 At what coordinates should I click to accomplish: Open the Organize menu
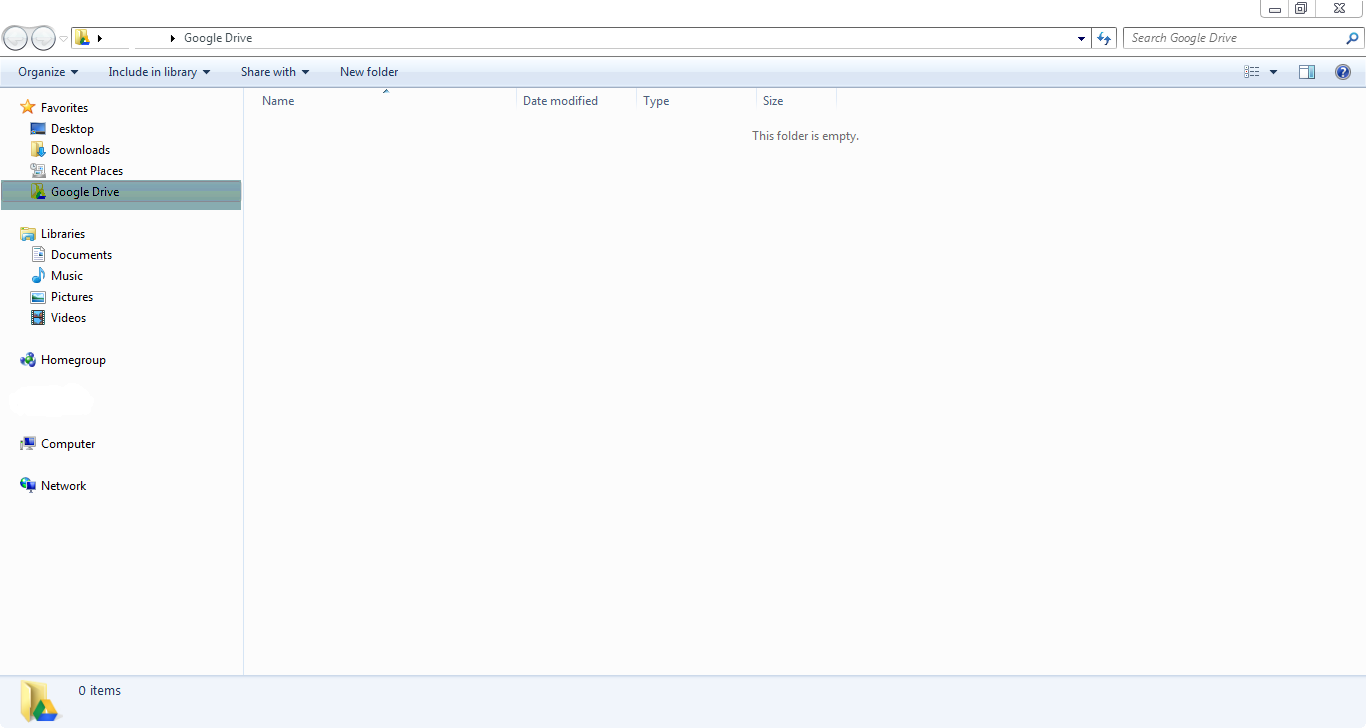[x=48, y=72]
